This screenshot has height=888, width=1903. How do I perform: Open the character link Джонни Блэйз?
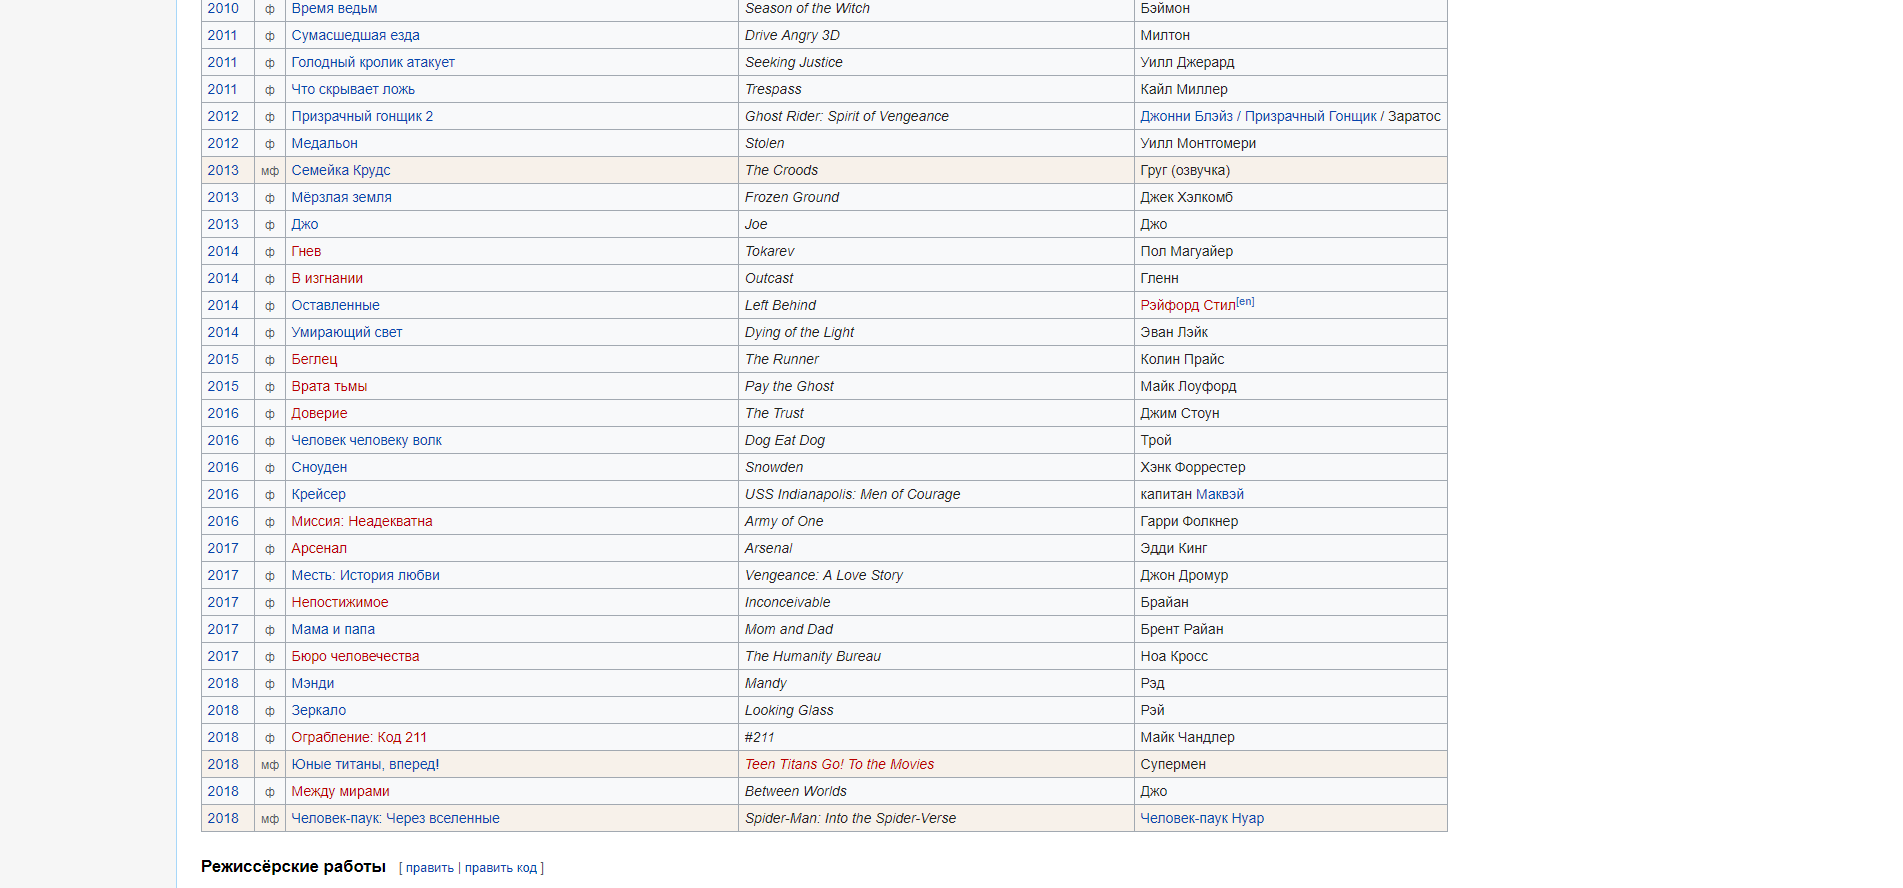pyautogui.click(x=1186, y=116)
